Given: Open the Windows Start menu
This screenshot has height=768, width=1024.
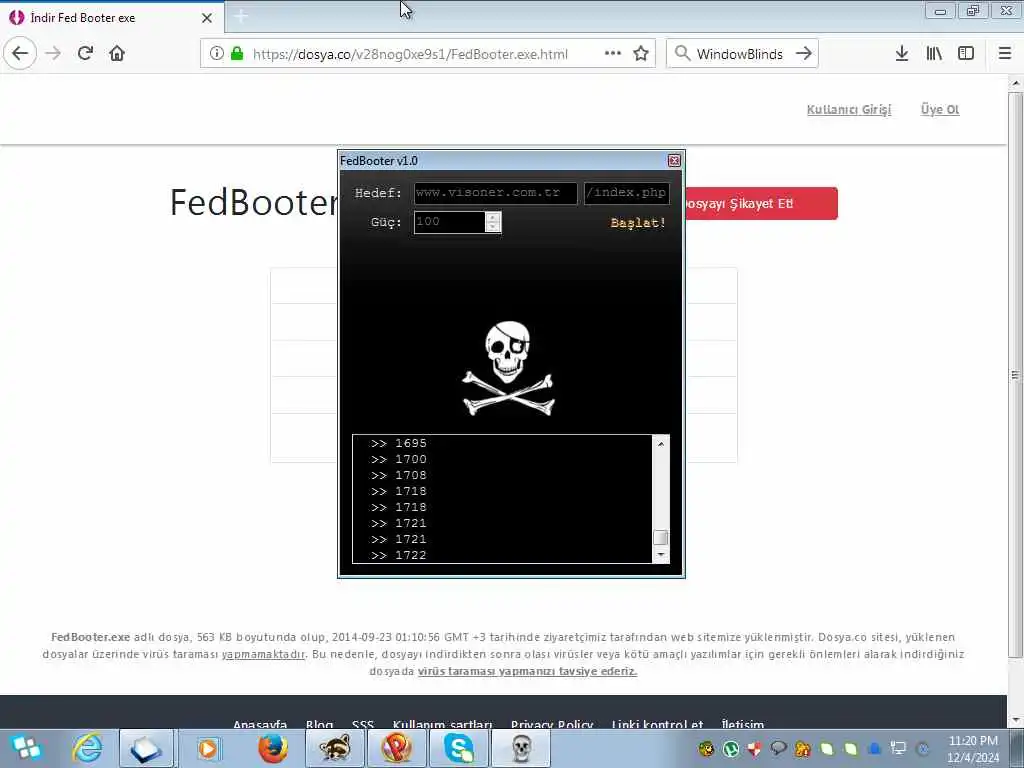Looking at the screenshot, I should point(26,748).
